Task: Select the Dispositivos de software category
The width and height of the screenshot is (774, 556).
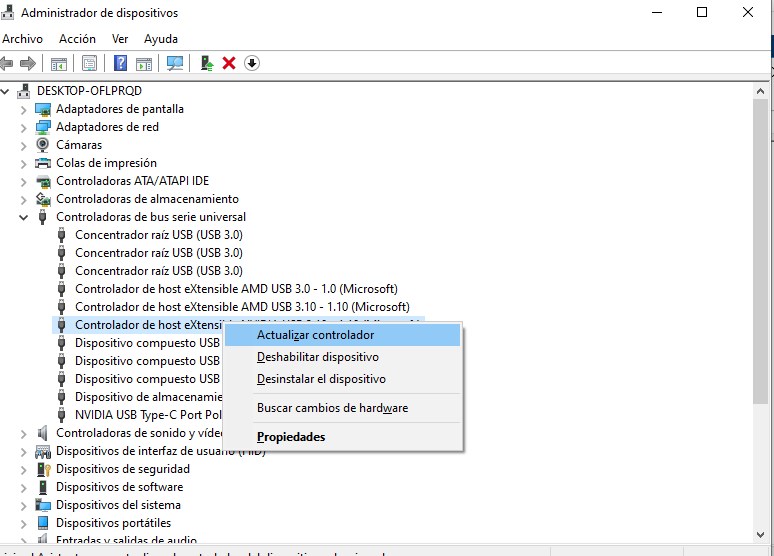Action: pyautogui.click(x=119, y=487)
